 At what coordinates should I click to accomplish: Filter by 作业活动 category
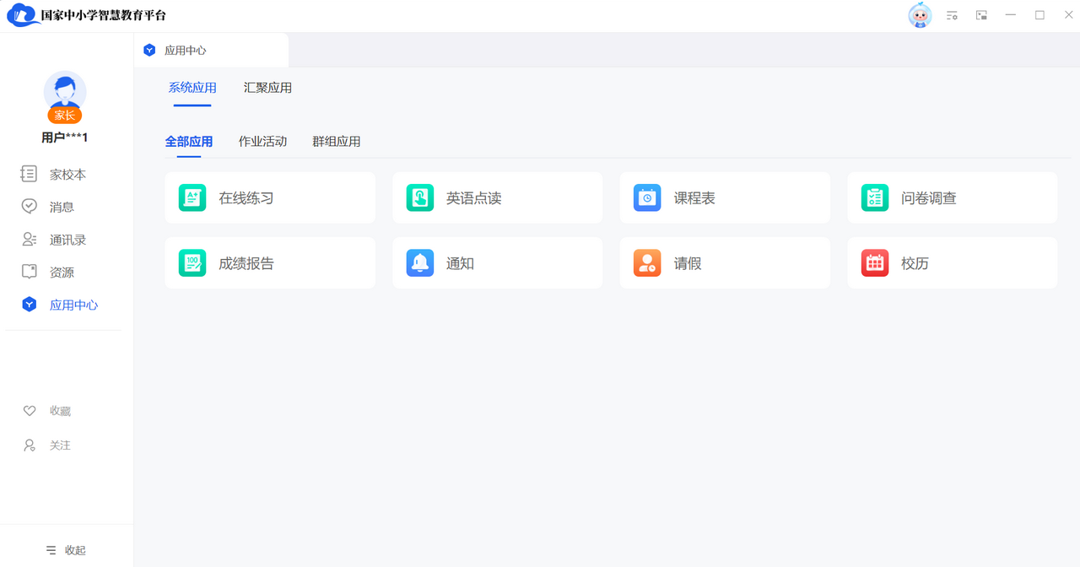point(263,142)
